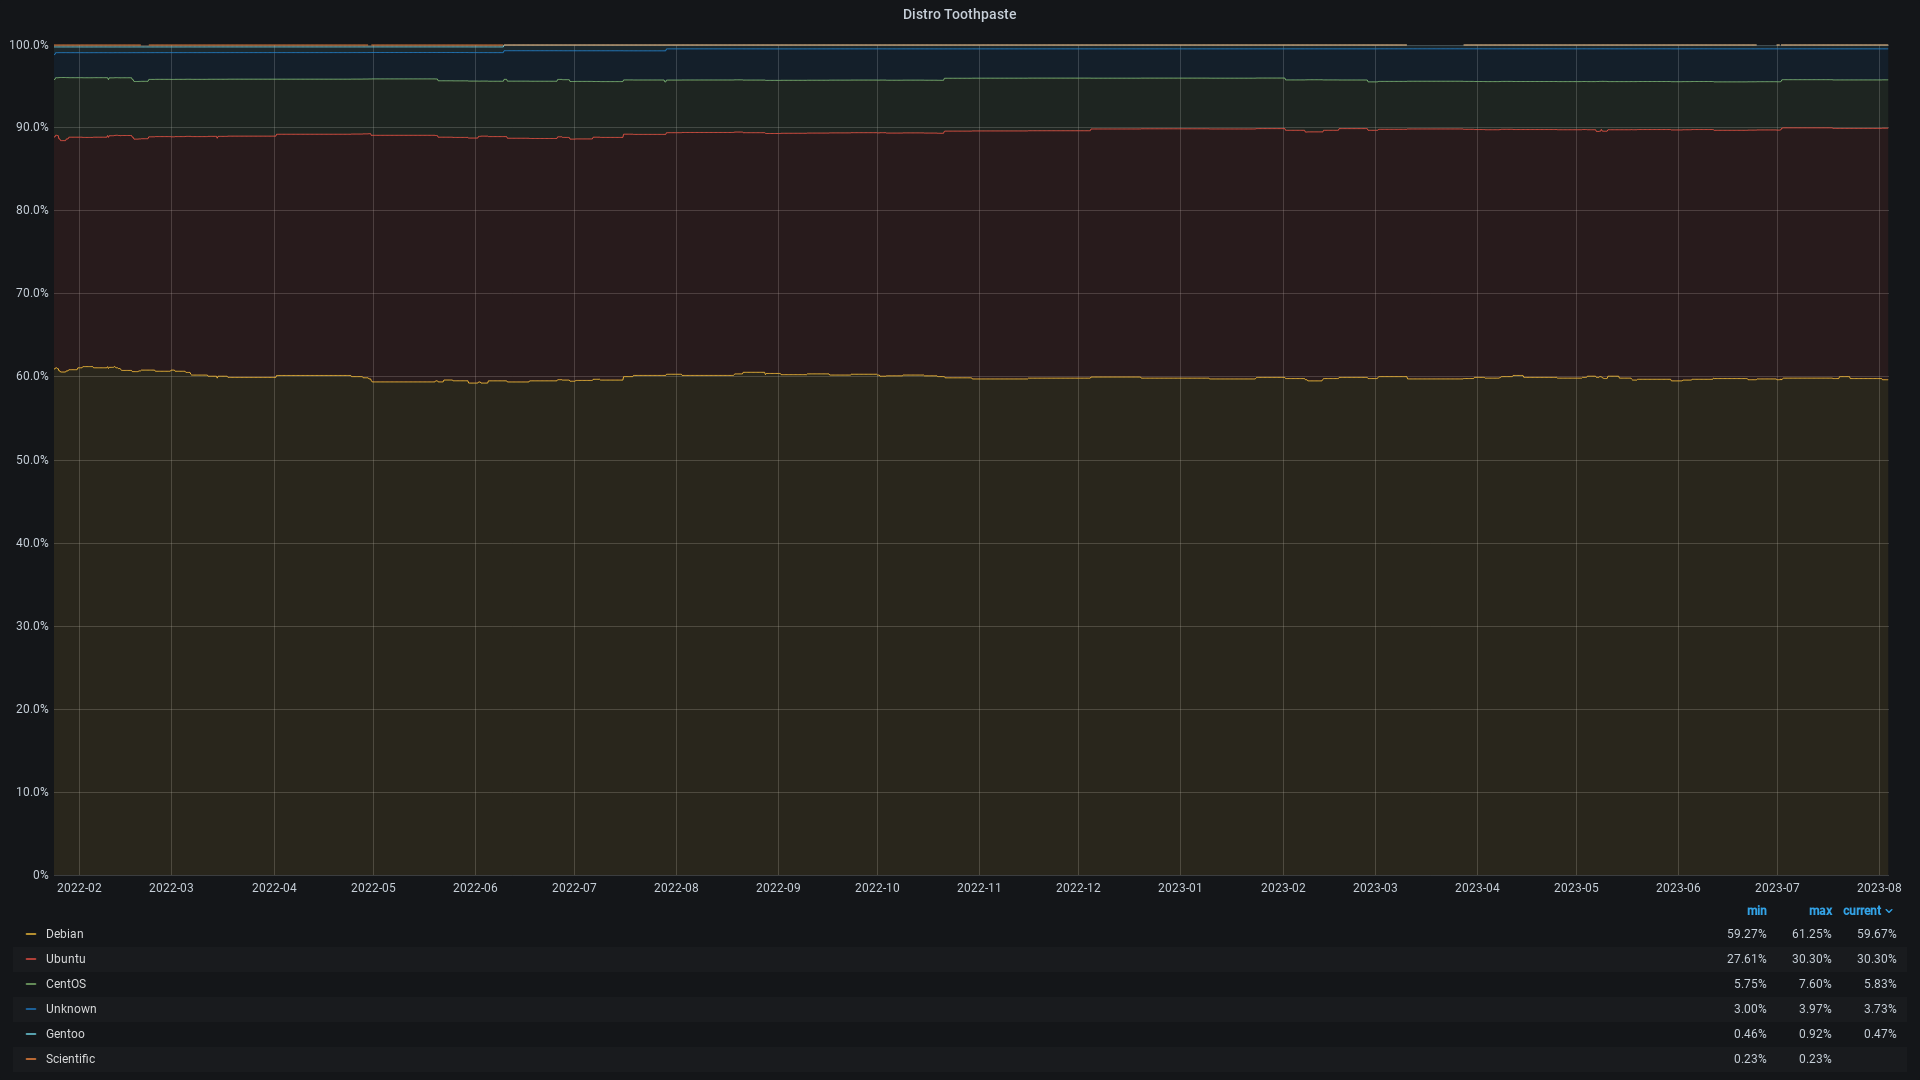
Task: Click the 2023-08 x-axis label
Action: [x=1879, y=888]
